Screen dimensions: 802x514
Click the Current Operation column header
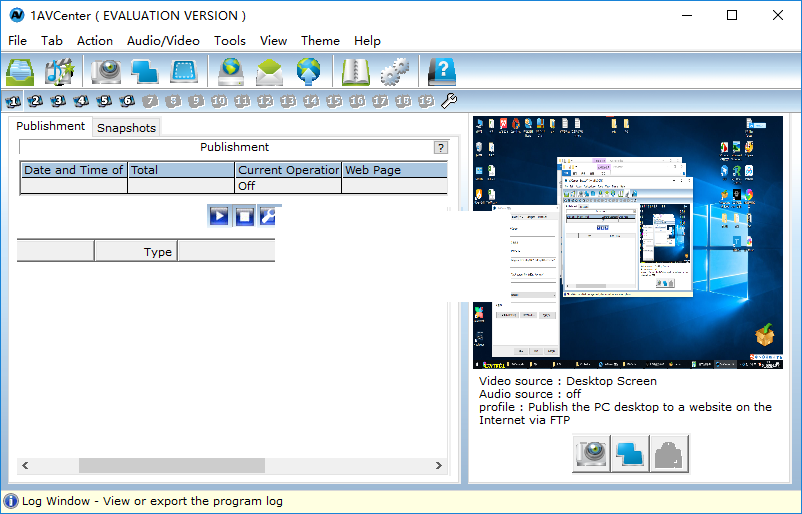click(x=288, y=170)
